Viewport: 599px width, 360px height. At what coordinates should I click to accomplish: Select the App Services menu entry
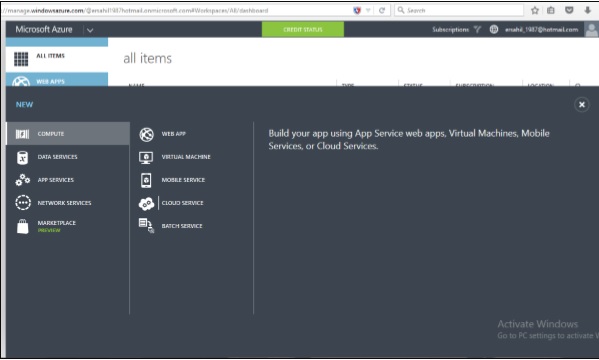tap(68, 180)
